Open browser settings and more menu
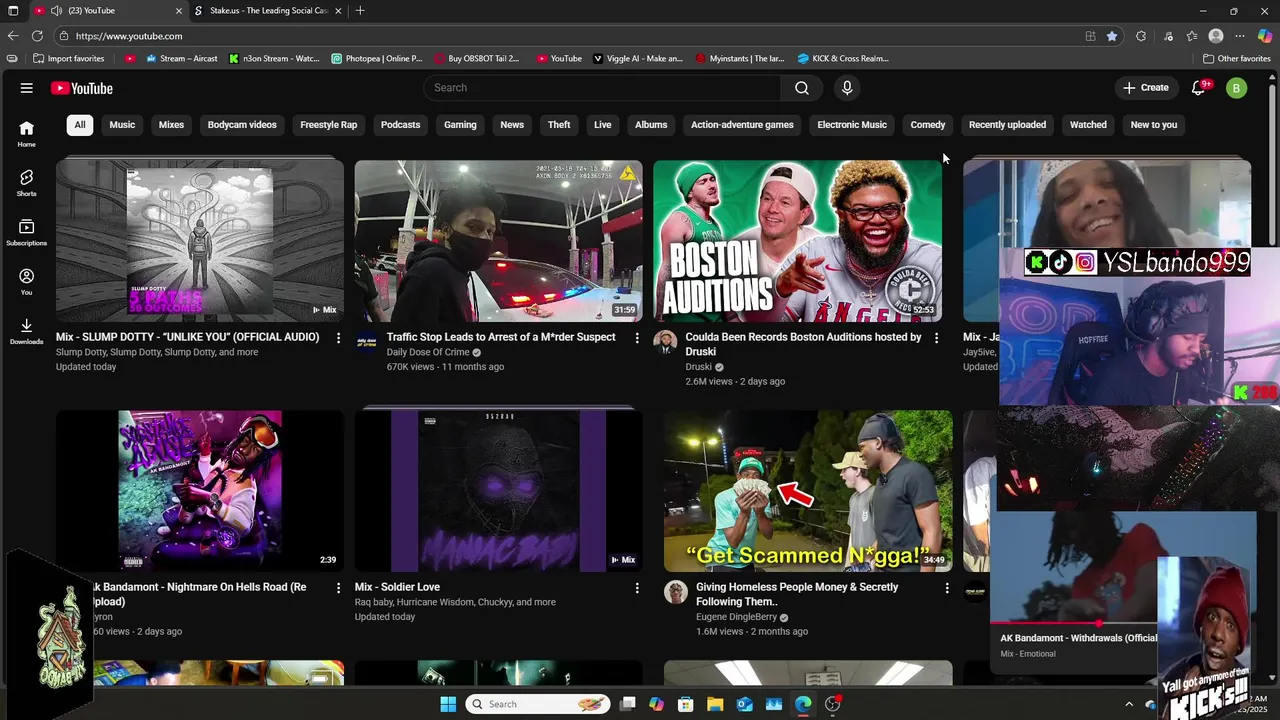Viewport: 1280px width, 720px height. (x=1240, y=36)
